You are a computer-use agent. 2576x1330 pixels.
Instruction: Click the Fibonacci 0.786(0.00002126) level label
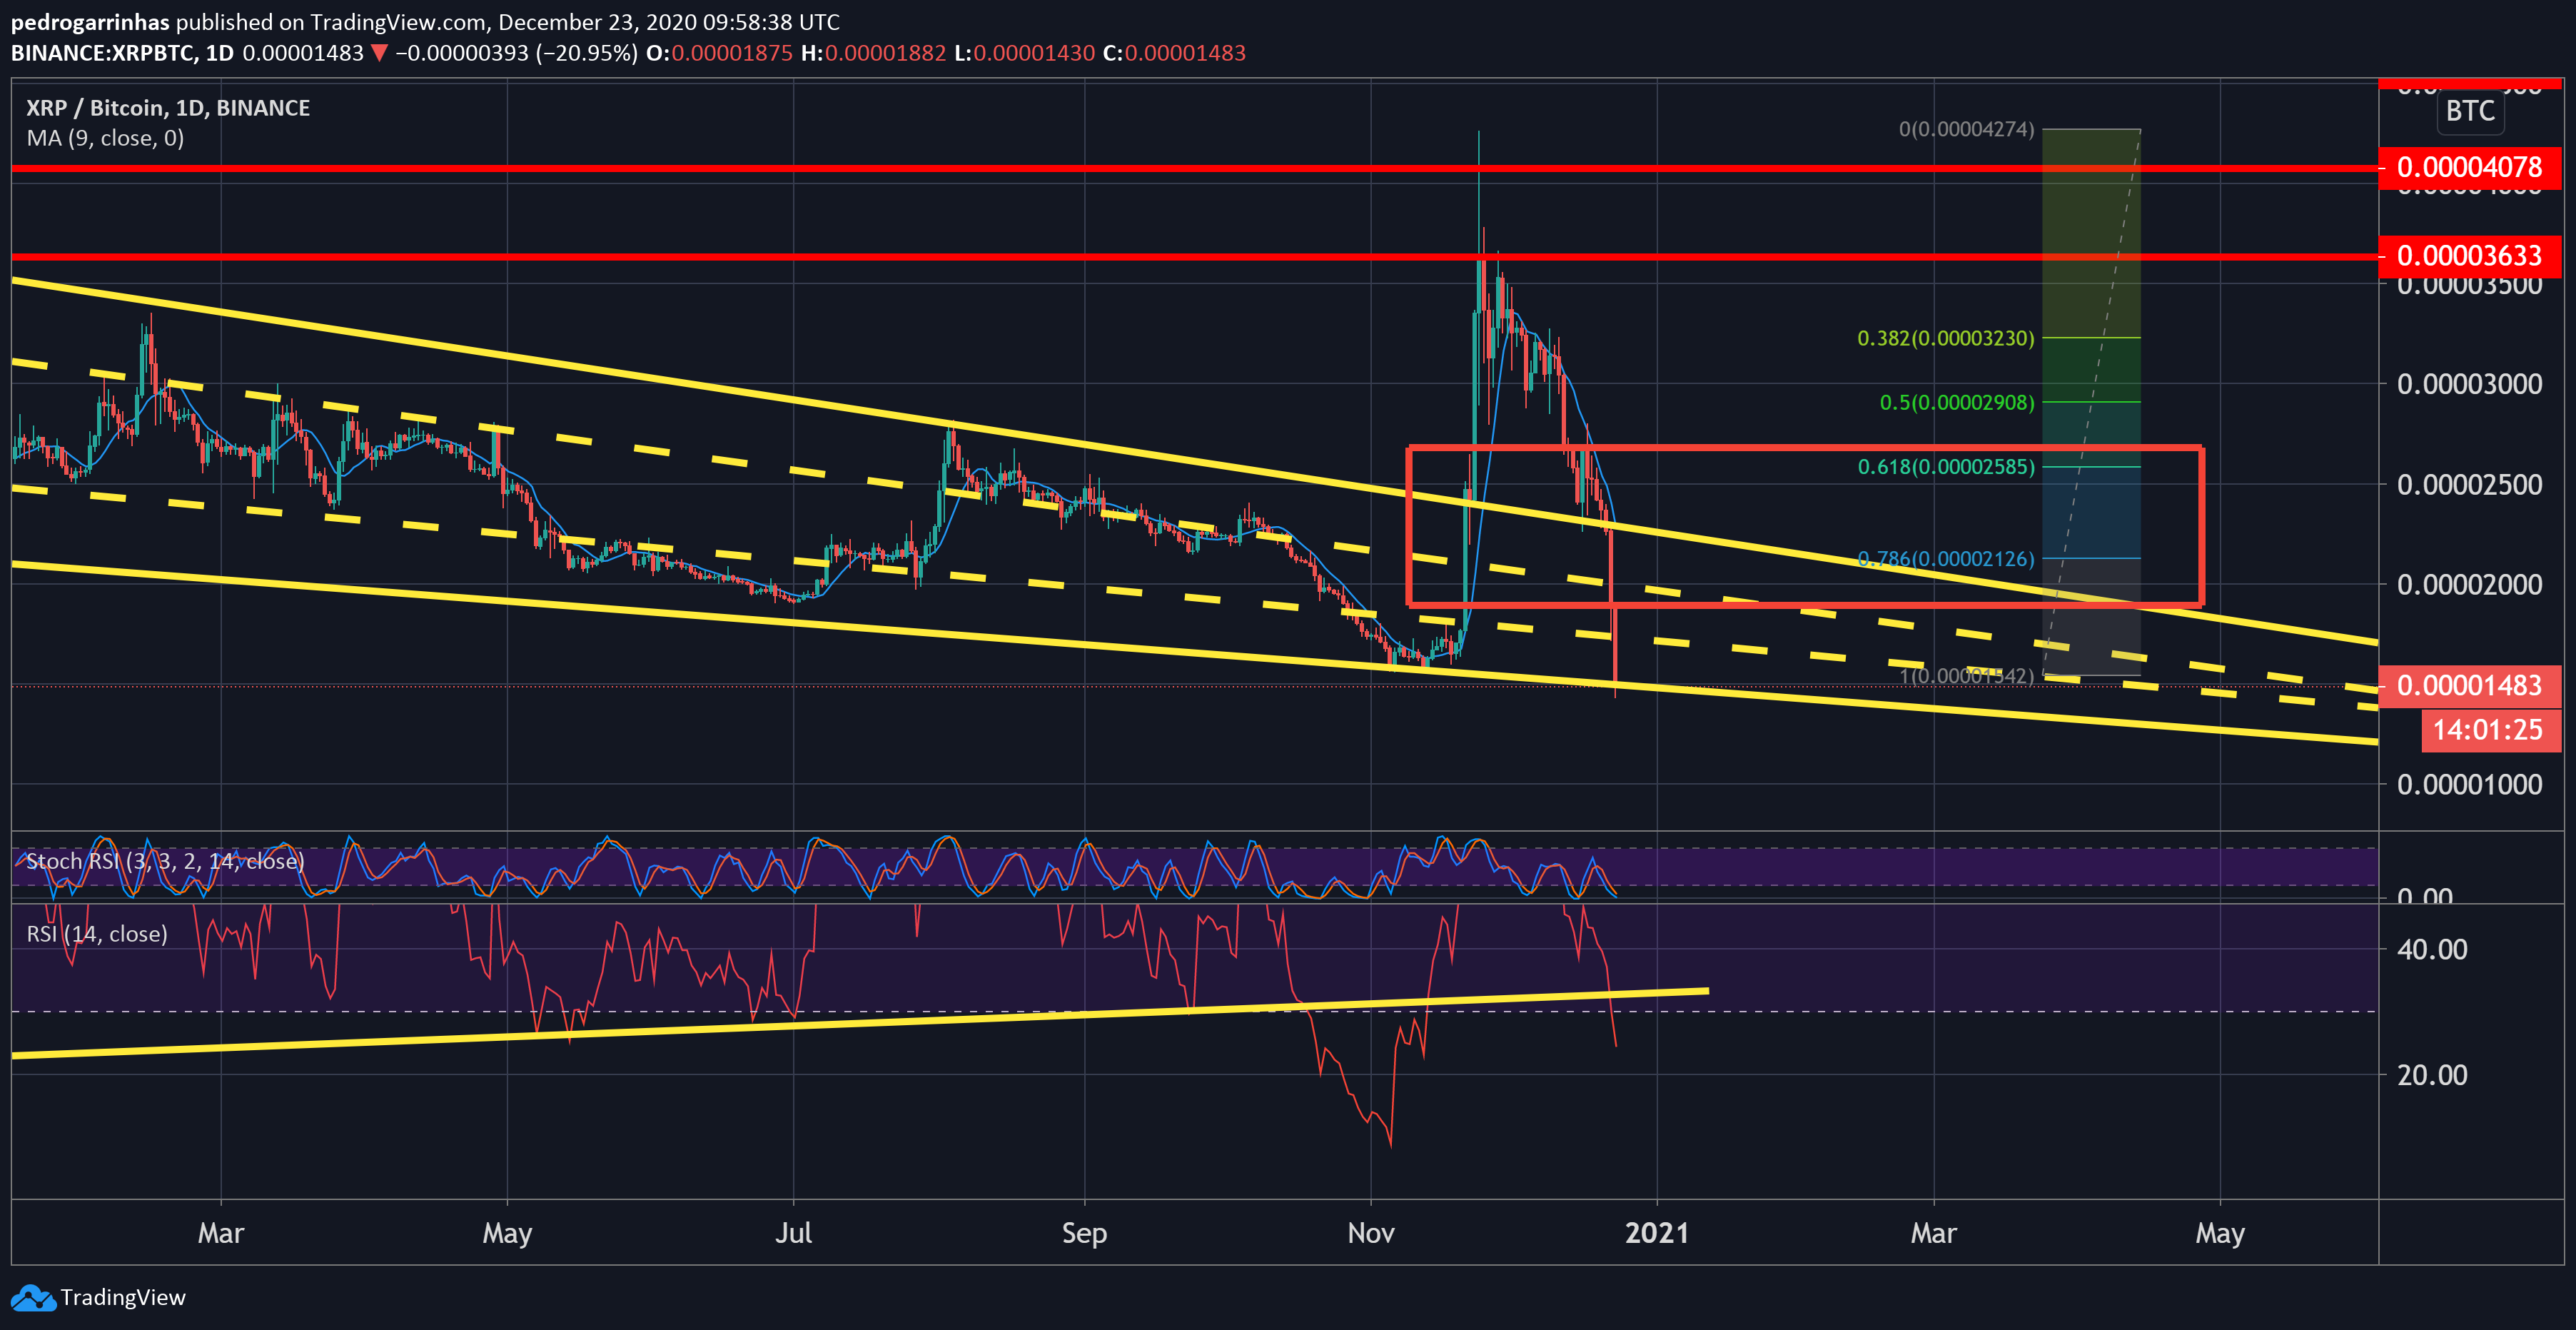1945,559
